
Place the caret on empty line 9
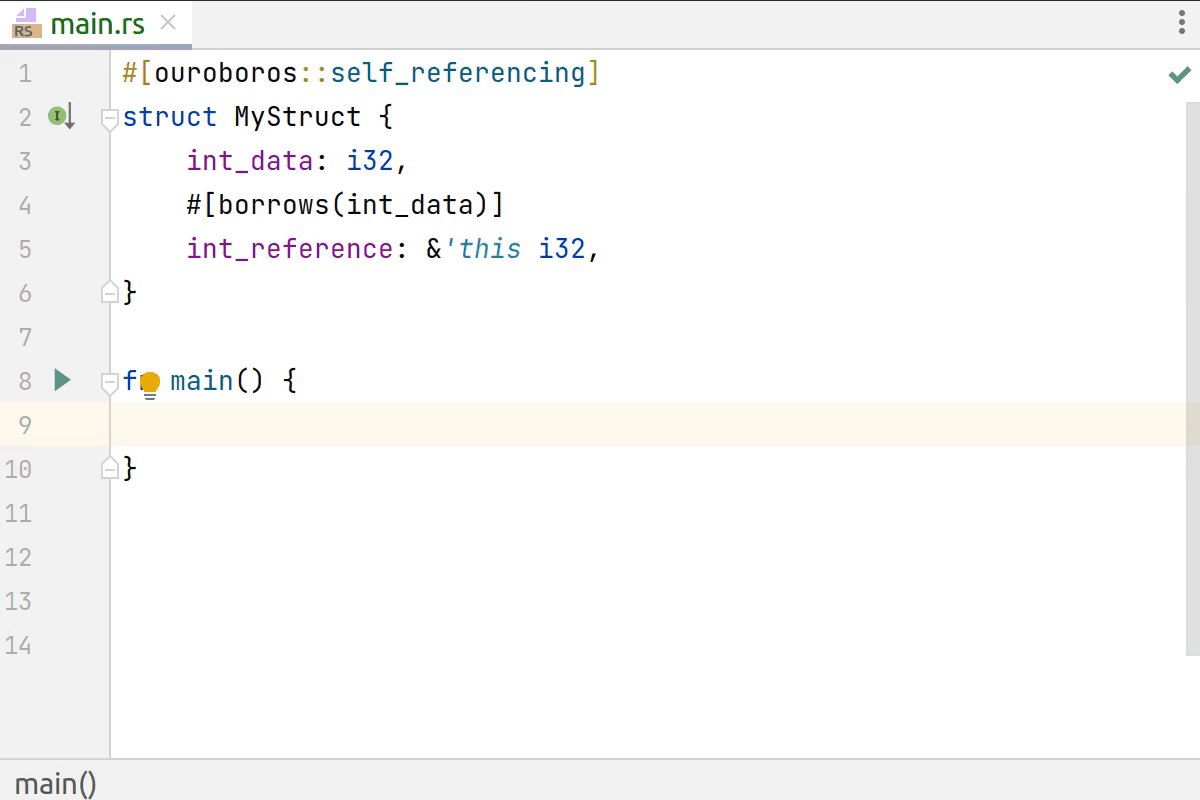[655, 425]
